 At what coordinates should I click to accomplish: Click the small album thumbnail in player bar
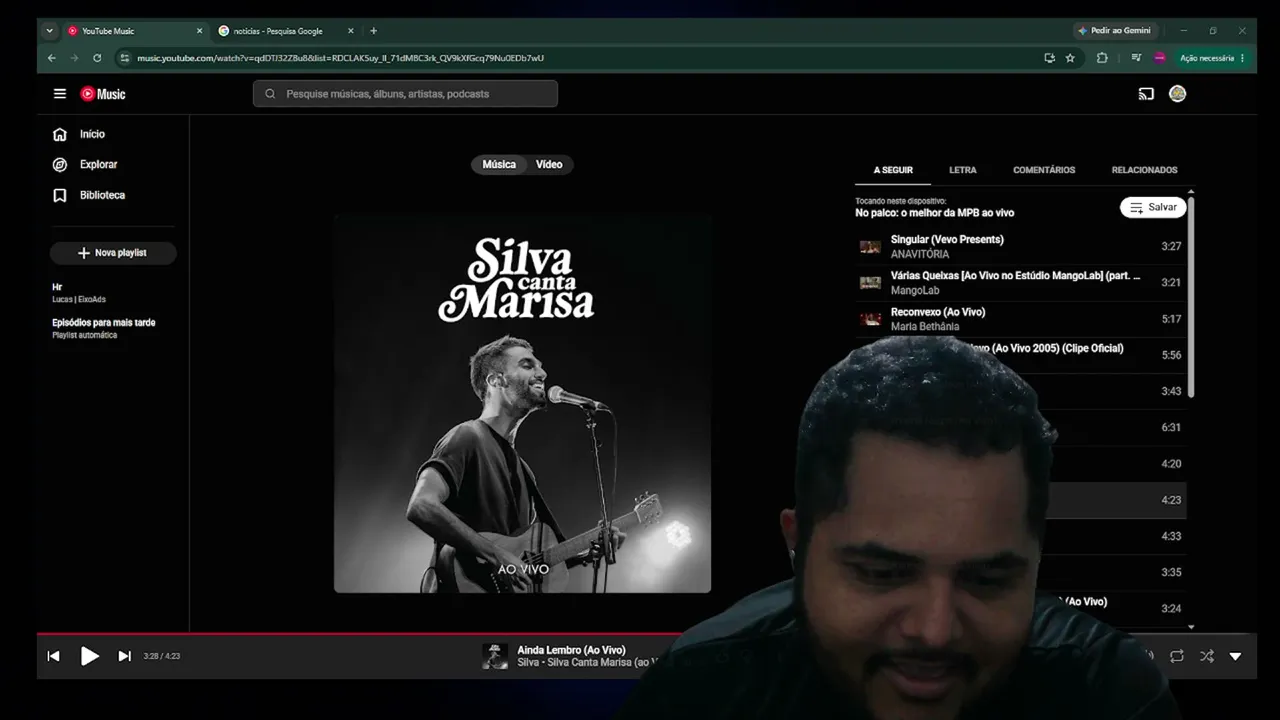coord(495,656)
